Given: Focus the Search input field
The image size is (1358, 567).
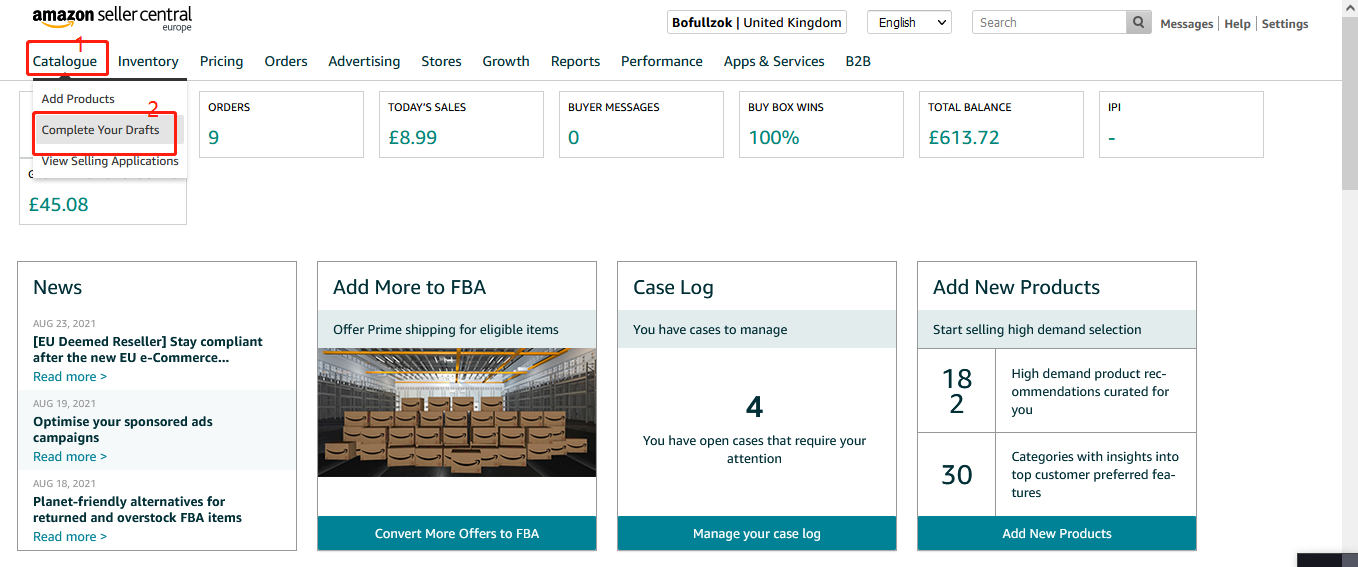Looking at the screenshot, I should point(1049,22).
